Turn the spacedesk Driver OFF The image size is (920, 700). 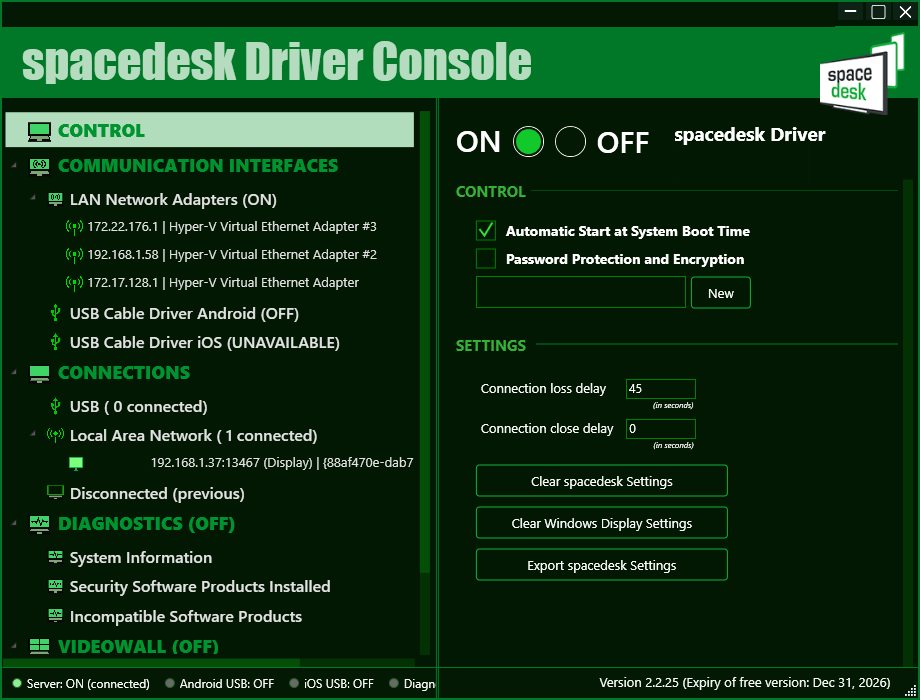coord(570,142)
